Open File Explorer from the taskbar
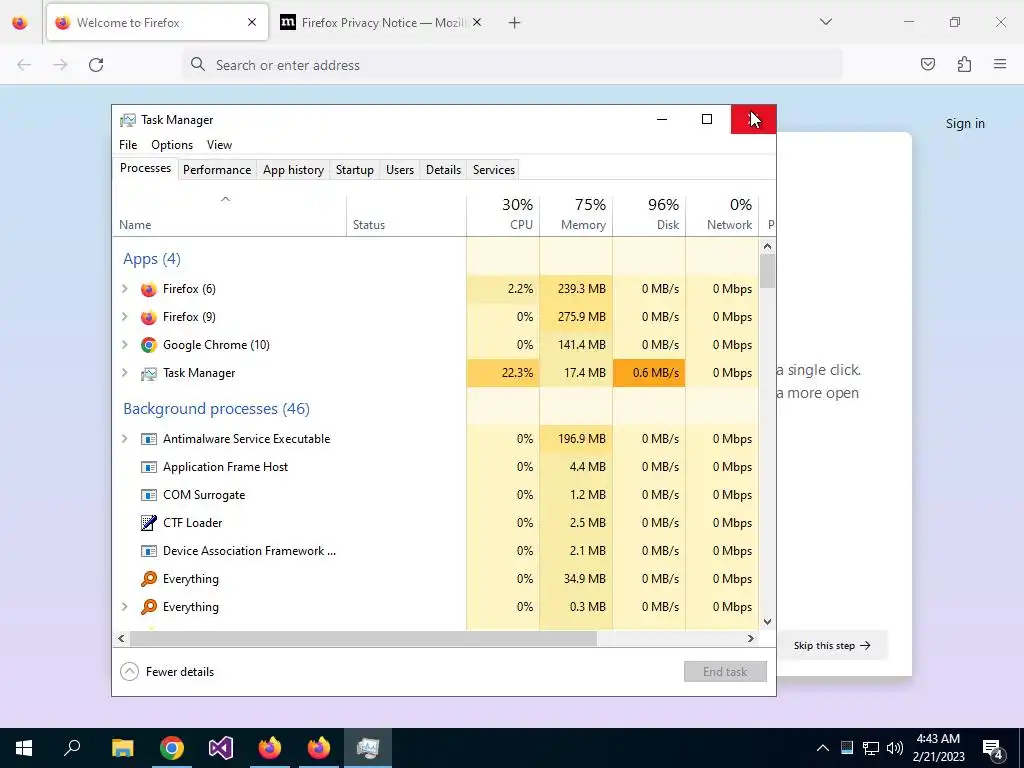 (122, 748)
